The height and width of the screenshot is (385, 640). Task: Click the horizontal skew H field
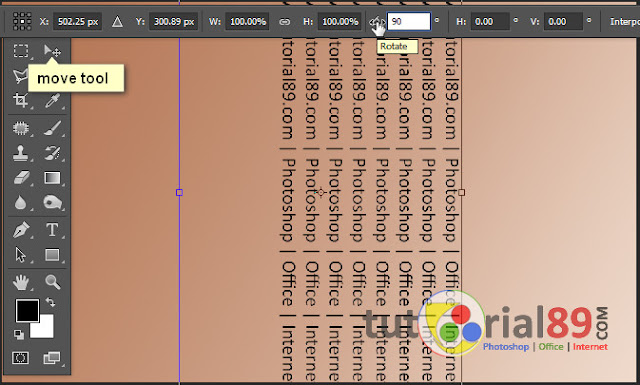tap(490, 21)
